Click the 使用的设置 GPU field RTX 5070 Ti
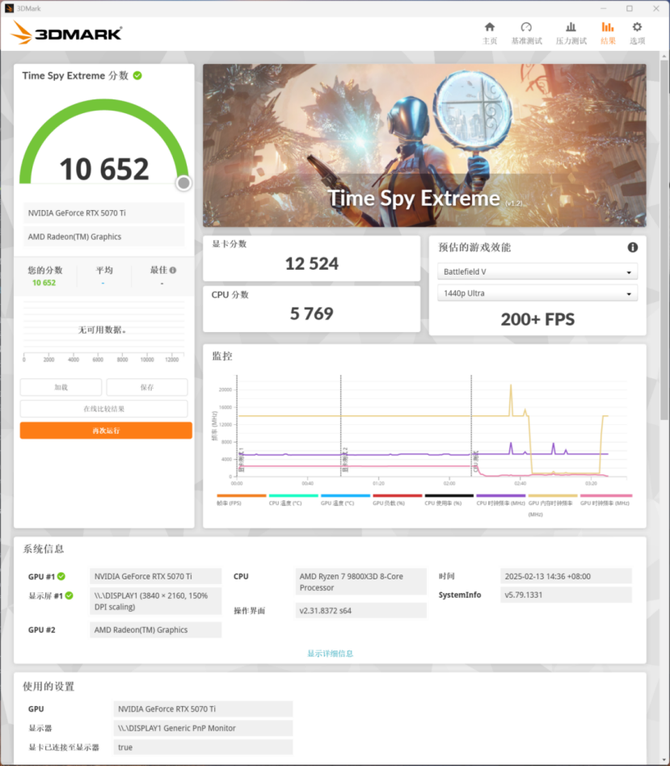 203,709
